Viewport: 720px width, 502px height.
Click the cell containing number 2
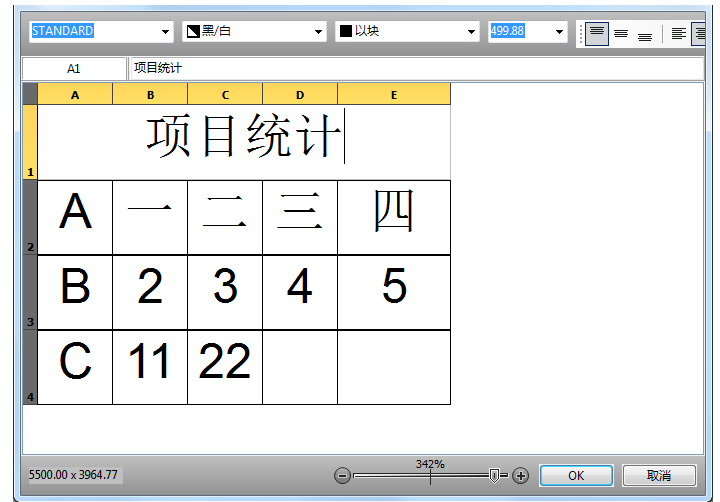tap(150, 292)
